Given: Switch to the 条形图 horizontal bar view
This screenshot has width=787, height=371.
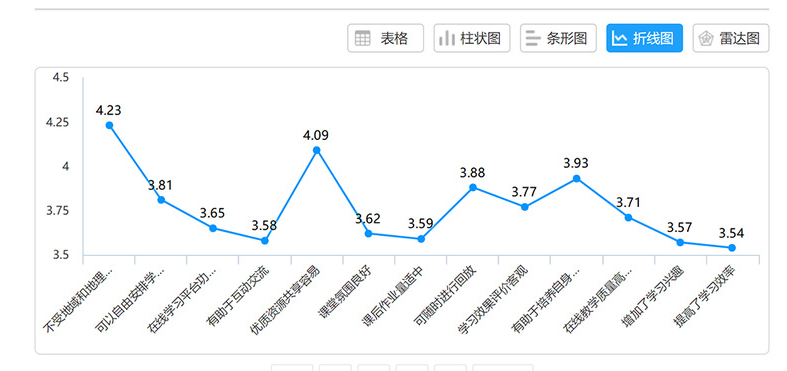Looking at the screenshot, I should (x=558, y=38).
